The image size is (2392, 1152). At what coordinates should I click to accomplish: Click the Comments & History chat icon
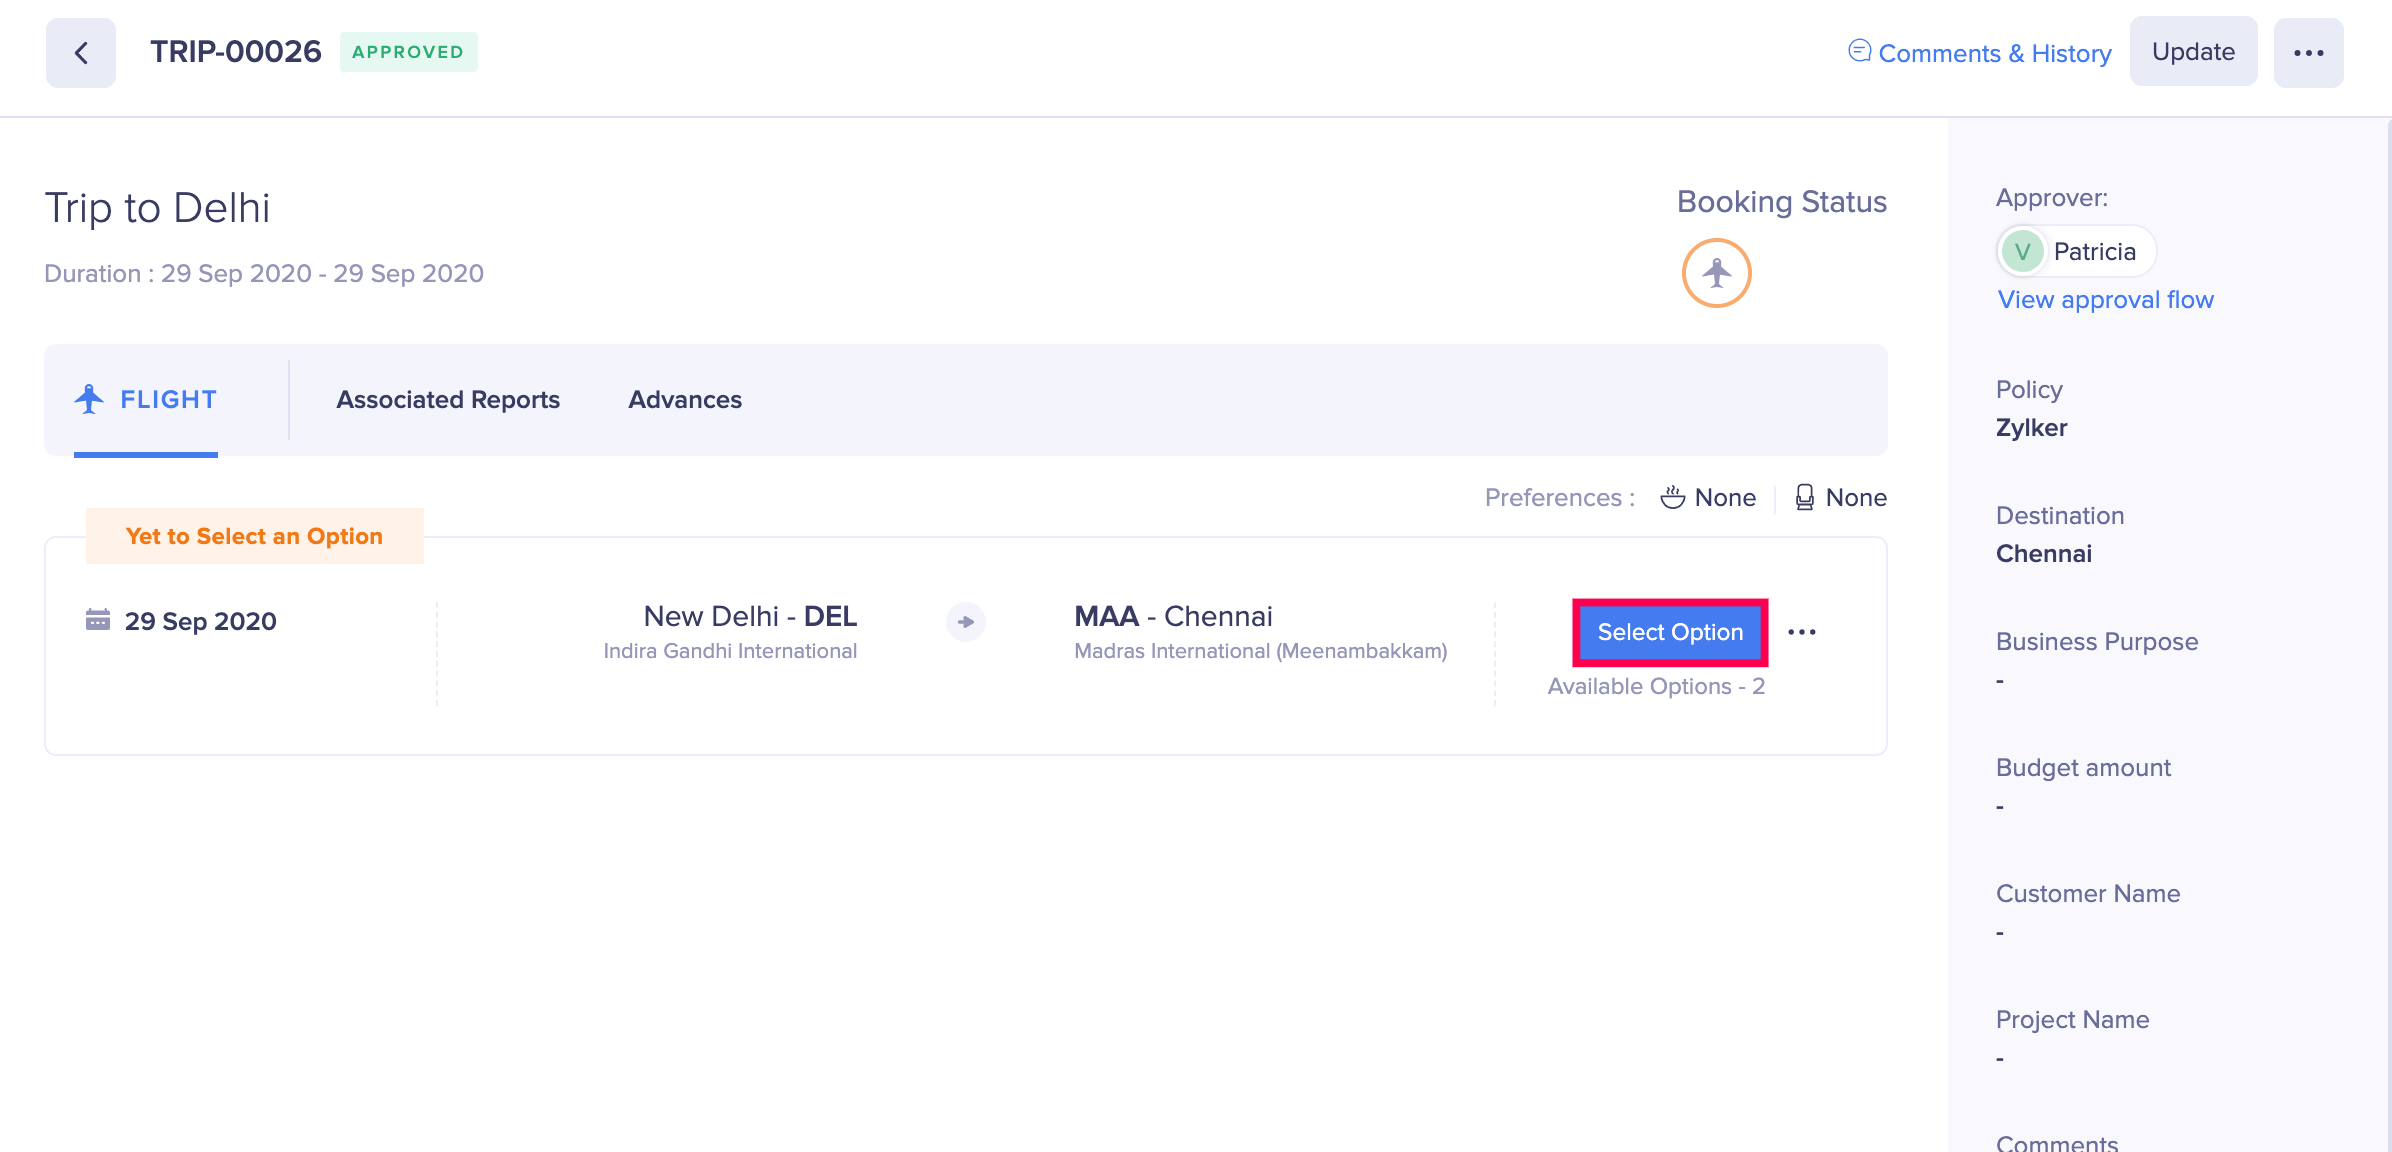(x=1859, y=51)
